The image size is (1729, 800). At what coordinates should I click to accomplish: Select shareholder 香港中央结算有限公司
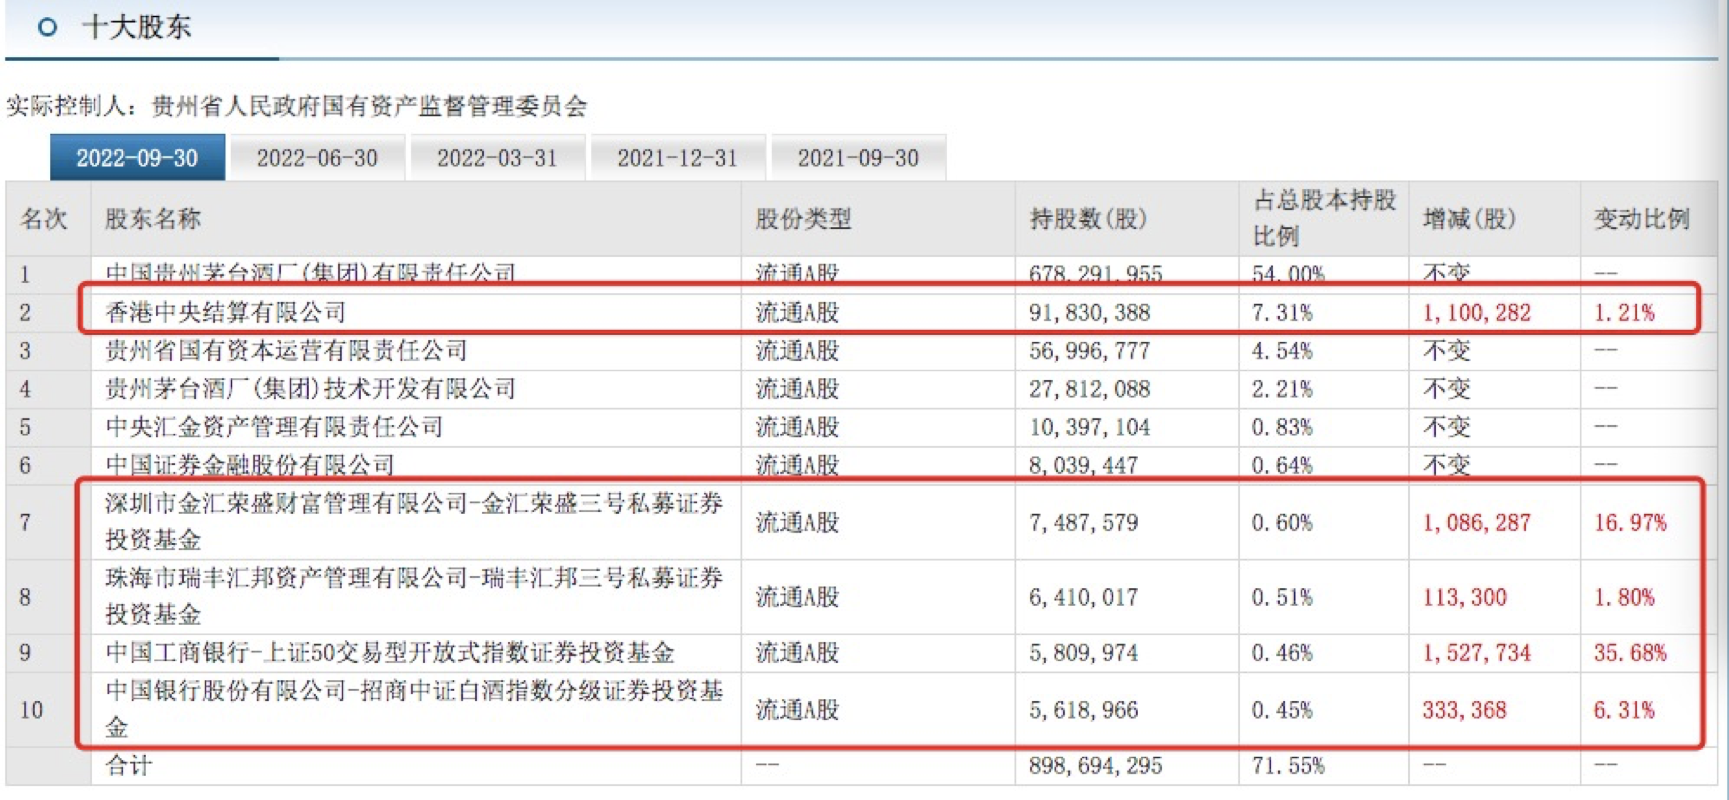pyautogui.click(x=226, y=312)
